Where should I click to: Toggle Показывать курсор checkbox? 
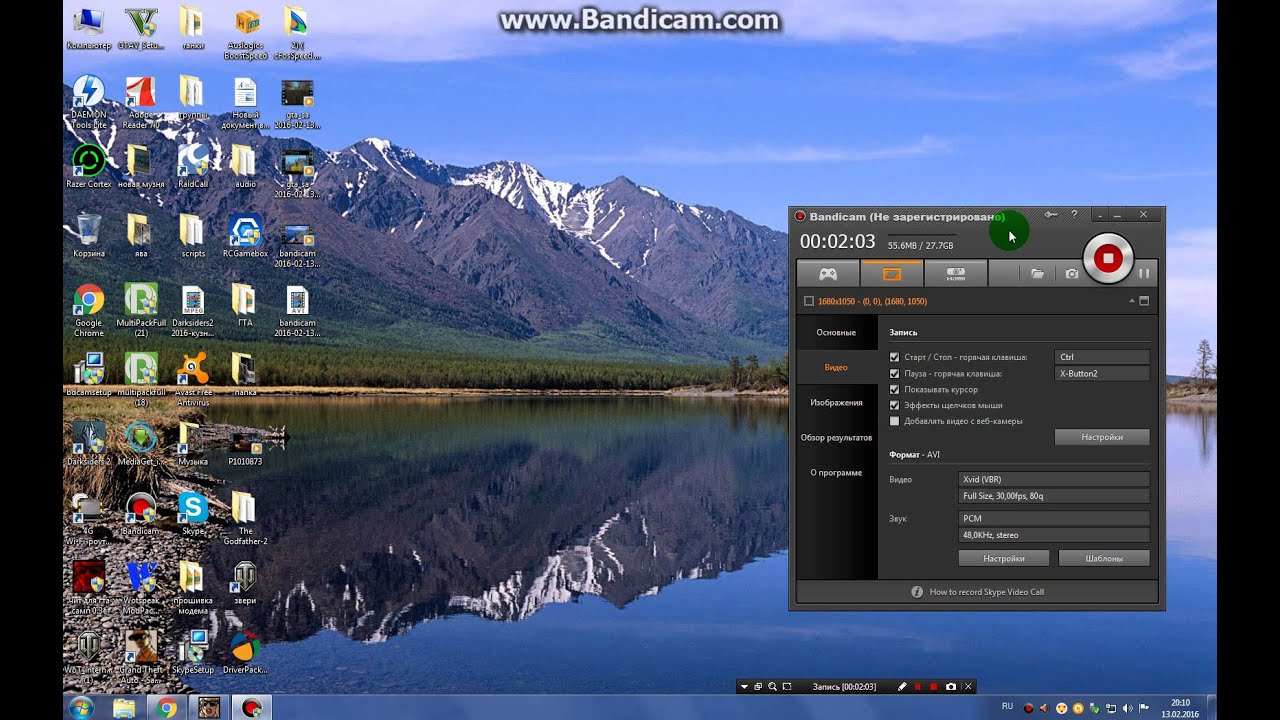(894, 389)
